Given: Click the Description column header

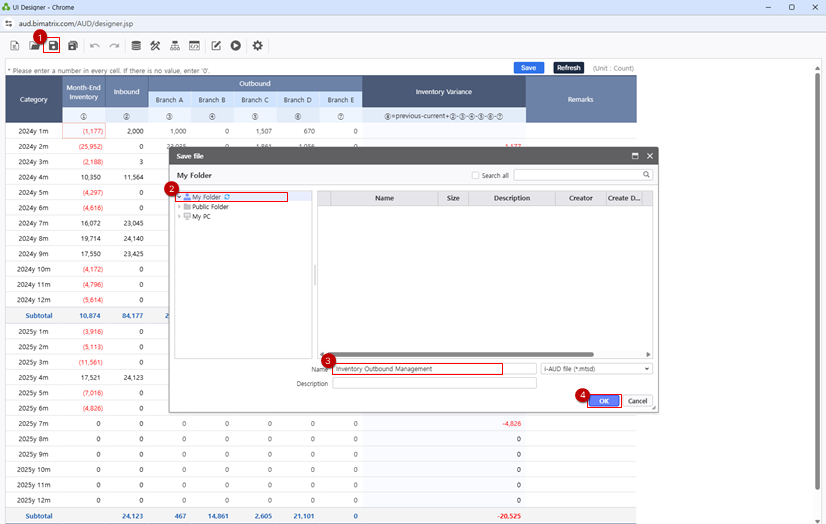Looking at the screenshot, I should click(511, 198).
